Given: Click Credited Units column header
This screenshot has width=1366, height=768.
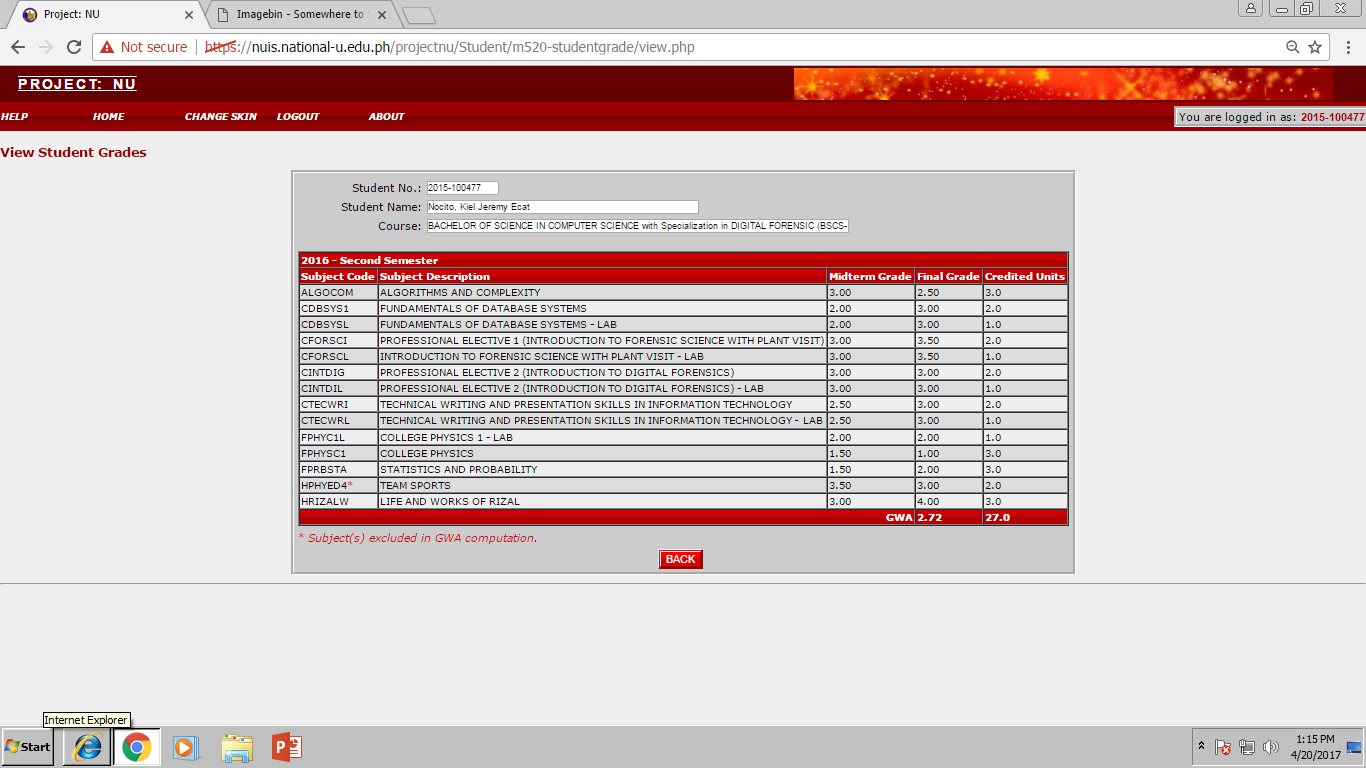Looking at the screenshot, I should pos(1025,276).
